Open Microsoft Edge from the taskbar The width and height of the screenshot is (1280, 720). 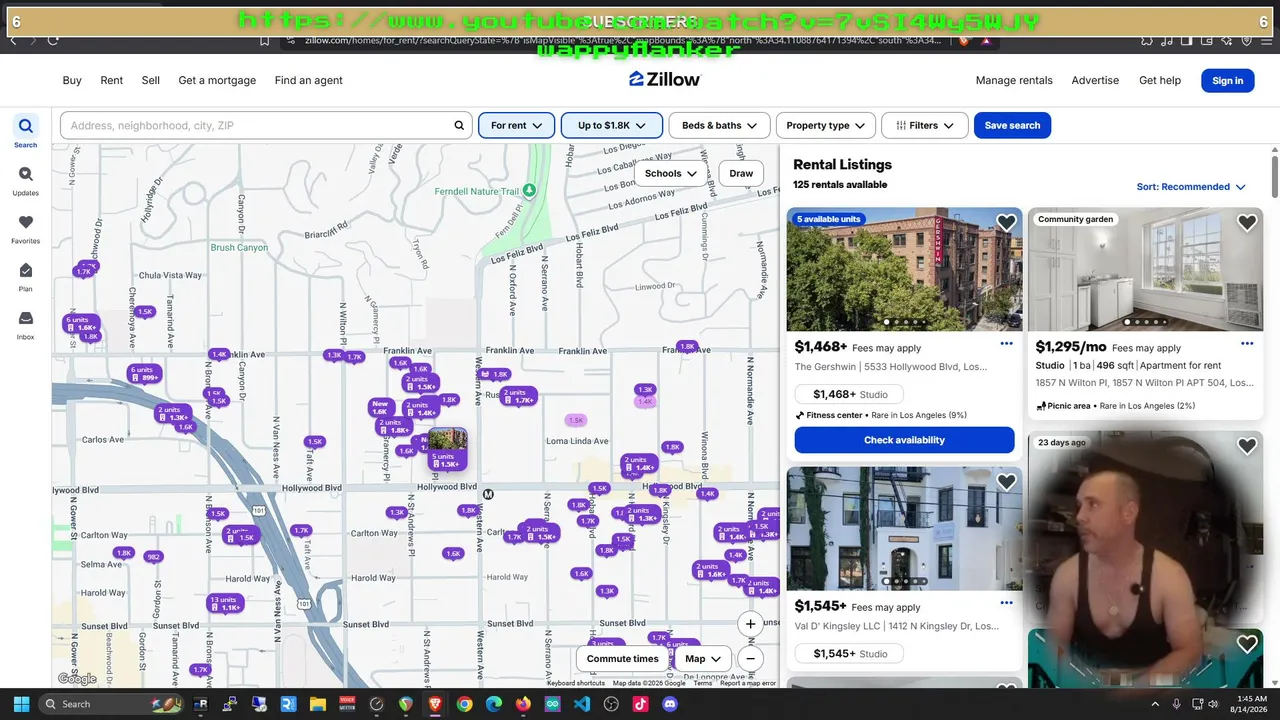(494, 704)
